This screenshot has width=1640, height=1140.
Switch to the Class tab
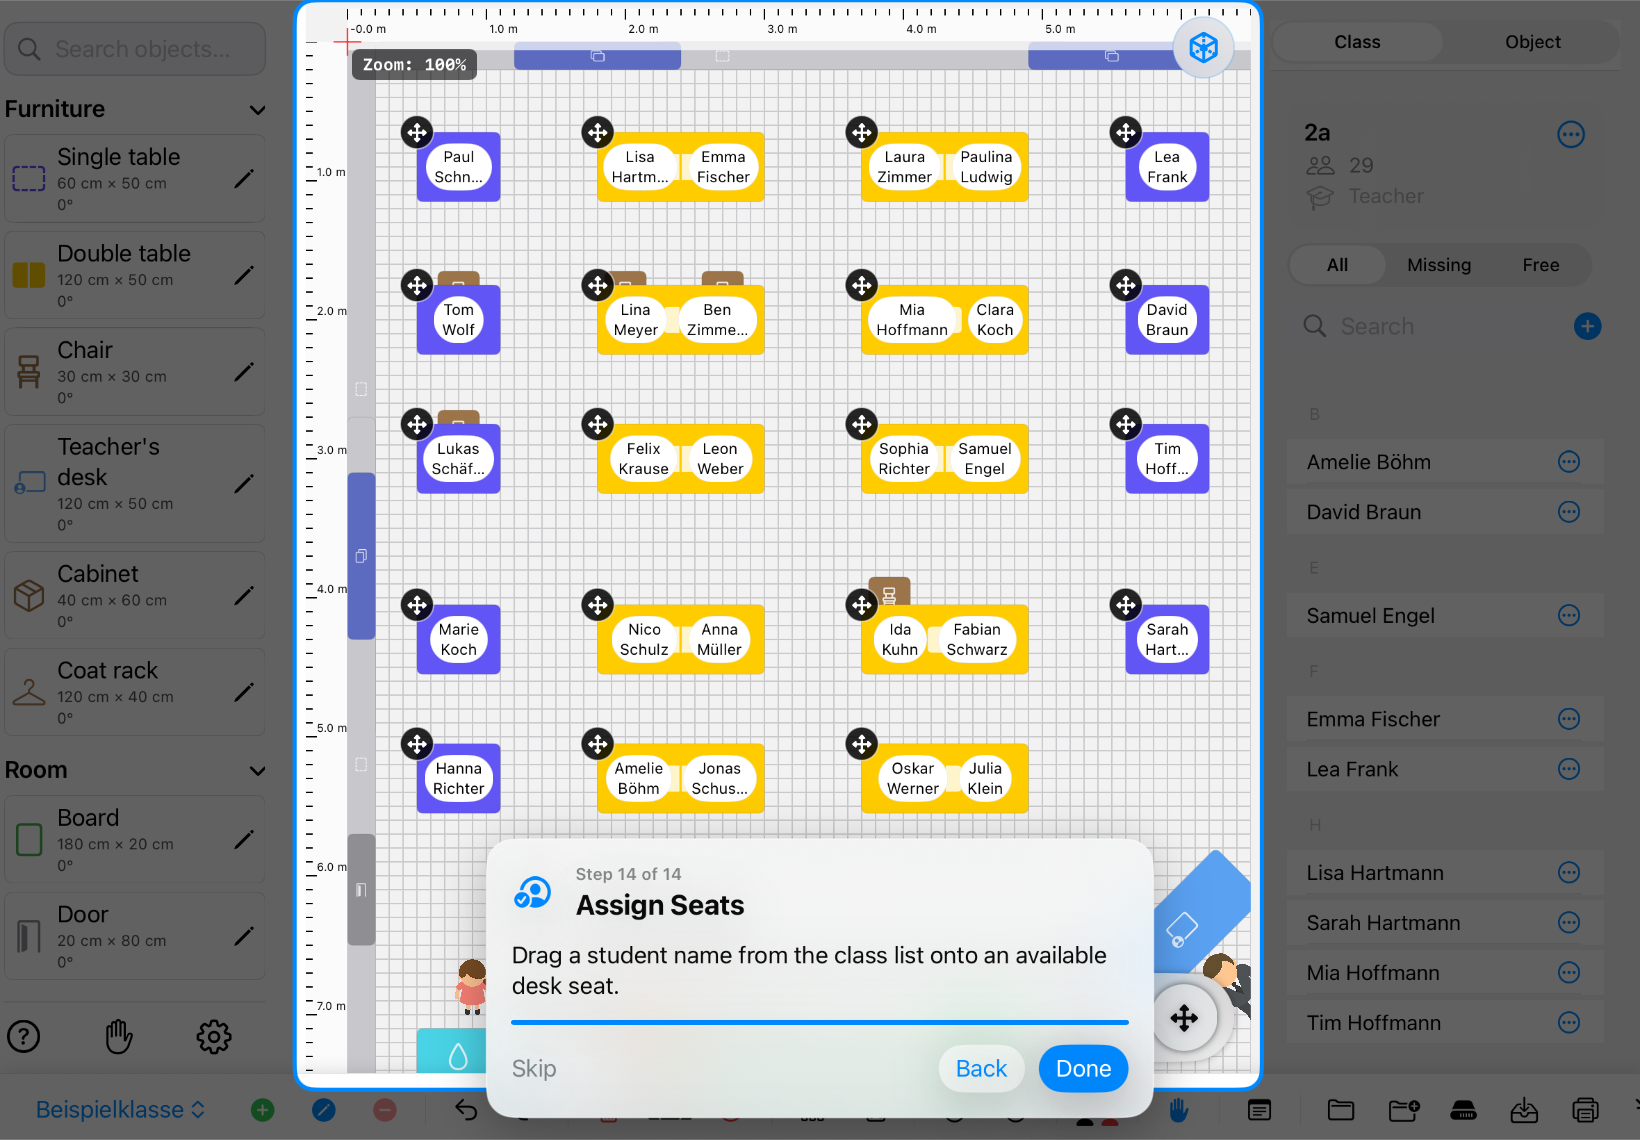(1357, 42)
